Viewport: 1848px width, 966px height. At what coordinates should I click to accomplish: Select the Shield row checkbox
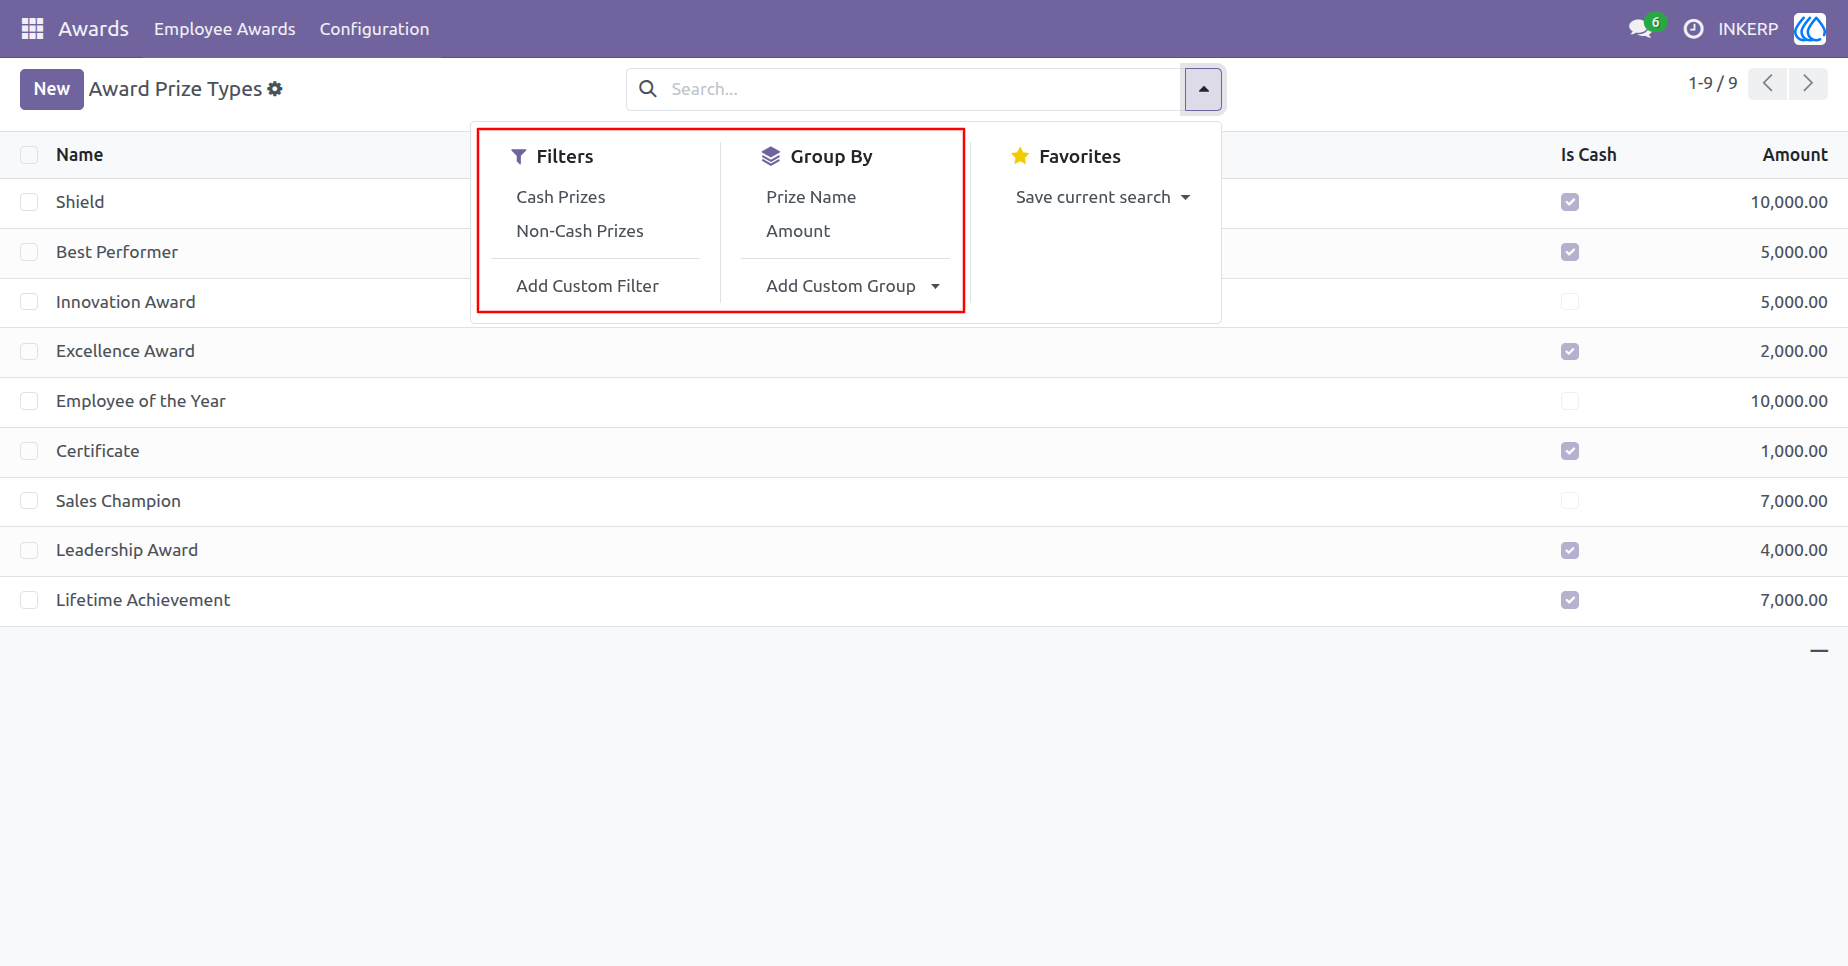tap(29, 202)
